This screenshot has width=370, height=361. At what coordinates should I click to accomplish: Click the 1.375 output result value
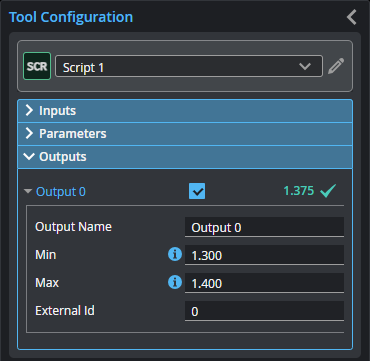tap(299, 191)
